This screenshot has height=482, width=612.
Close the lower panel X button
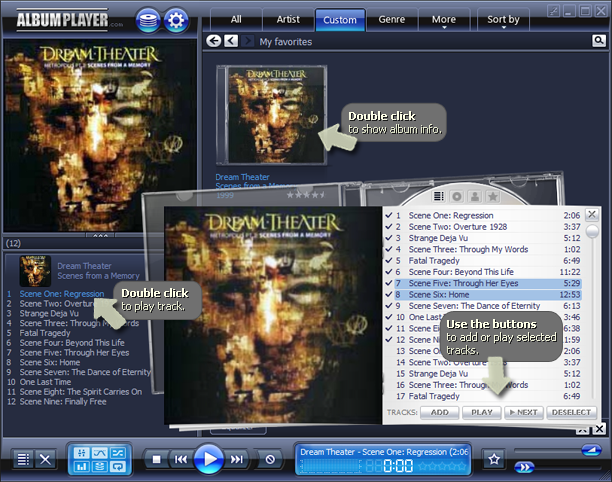[x=599, y=429]
